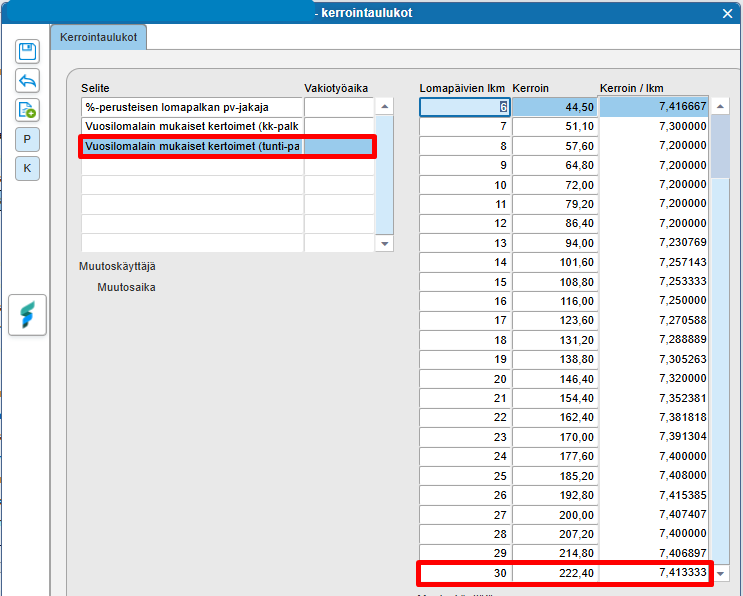Close the kerrointaulukot window
This screenshot has height=596, width=743.
[728, 13]
